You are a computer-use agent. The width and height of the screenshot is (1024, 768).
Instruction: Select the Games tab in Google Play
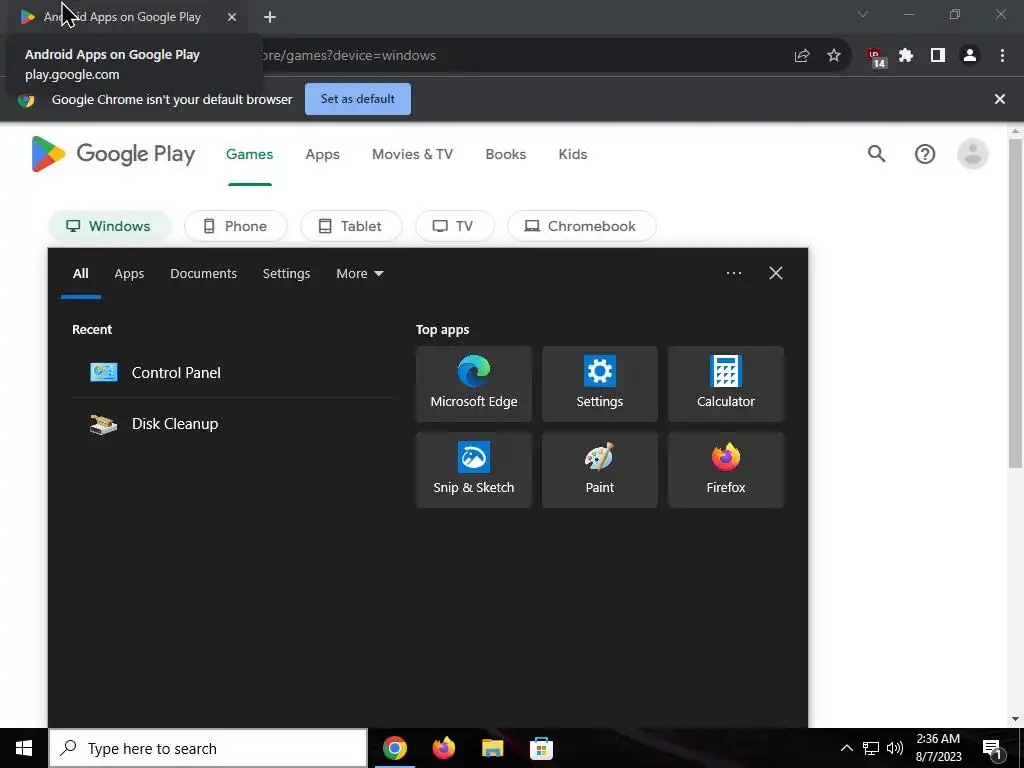coord(249,155)
